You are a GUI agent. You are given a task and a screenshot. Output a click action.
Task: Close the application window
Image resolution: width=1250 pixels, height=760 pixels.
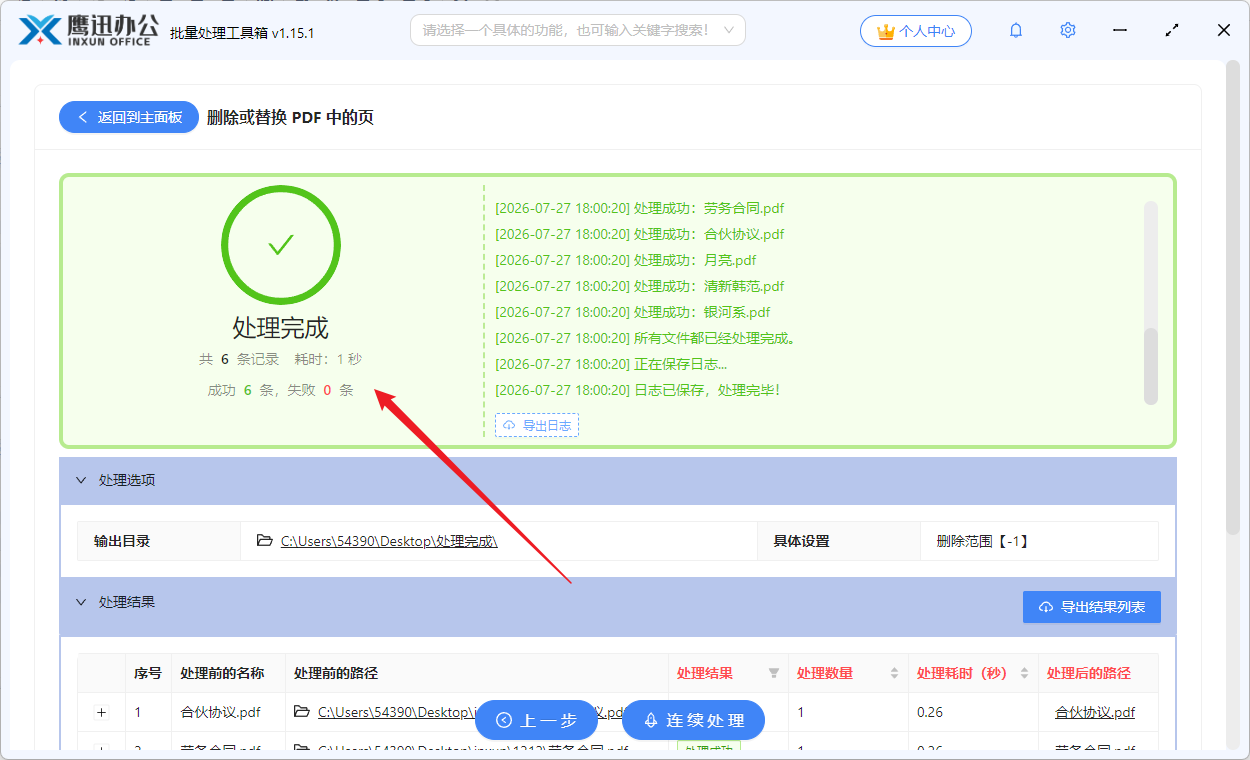click(x=1224, y=31)
